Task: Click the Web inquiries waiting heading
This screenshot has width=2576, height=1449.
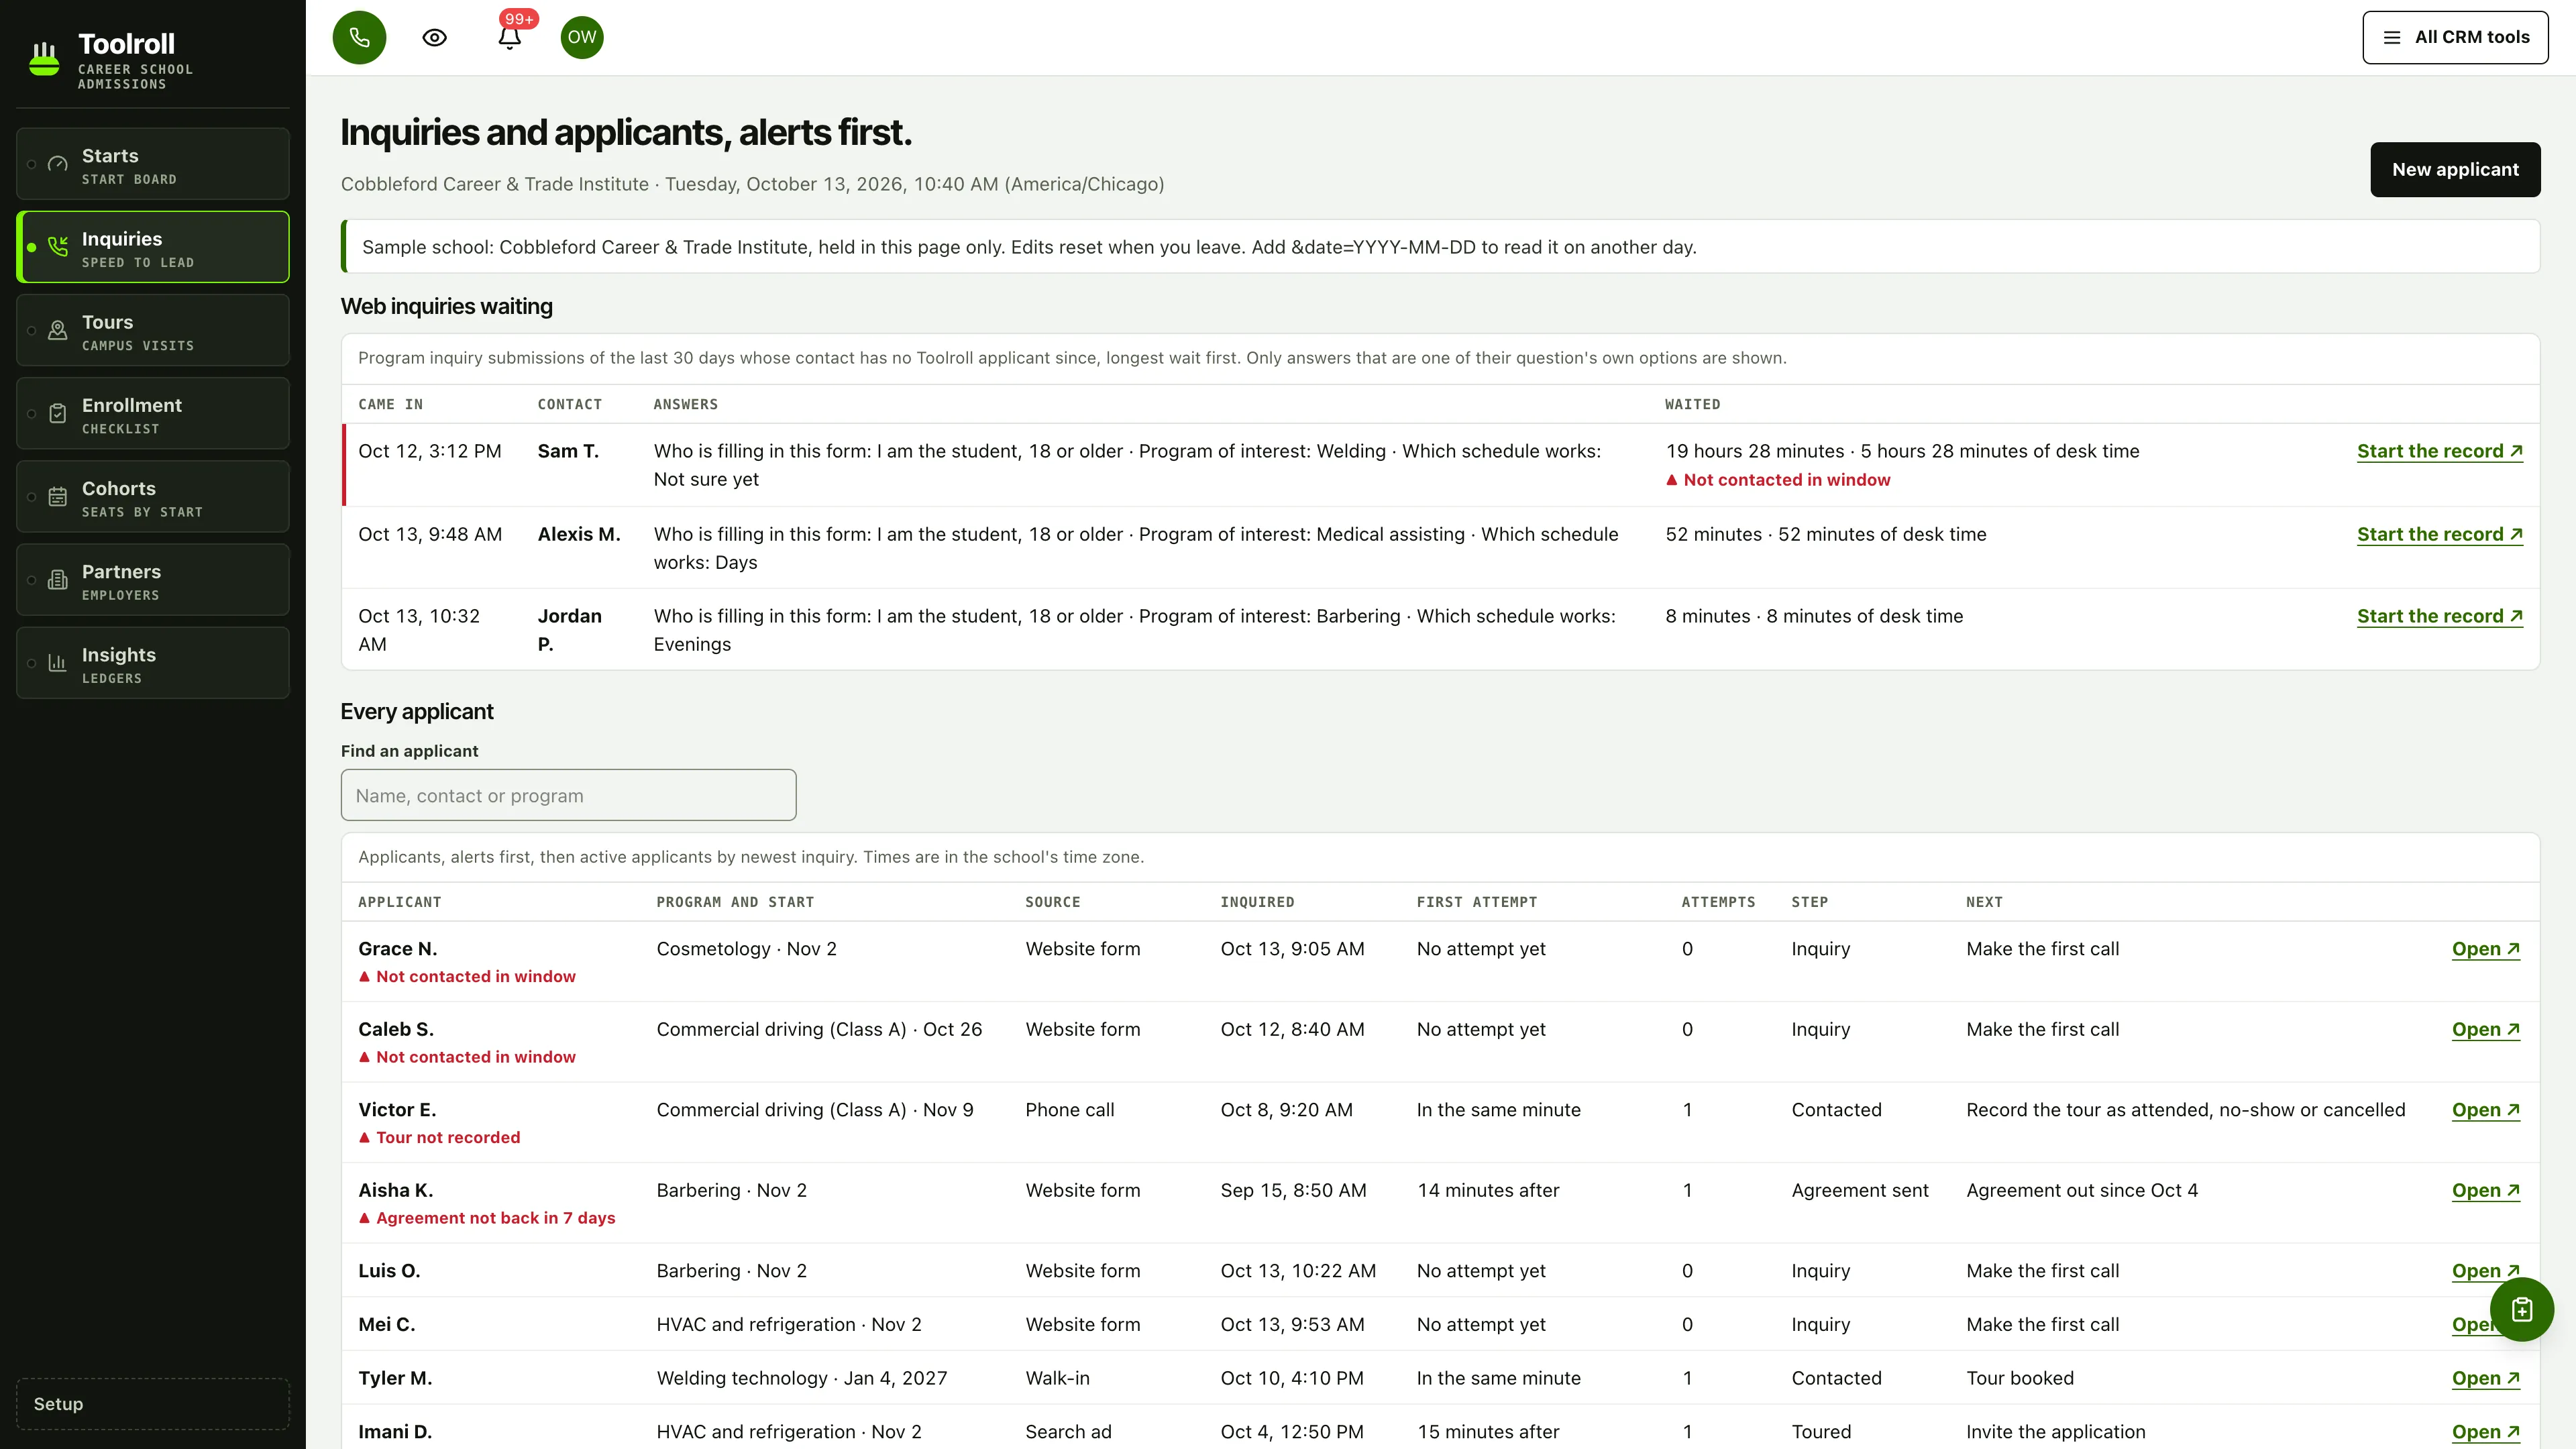Action: [x=446, y=306]
